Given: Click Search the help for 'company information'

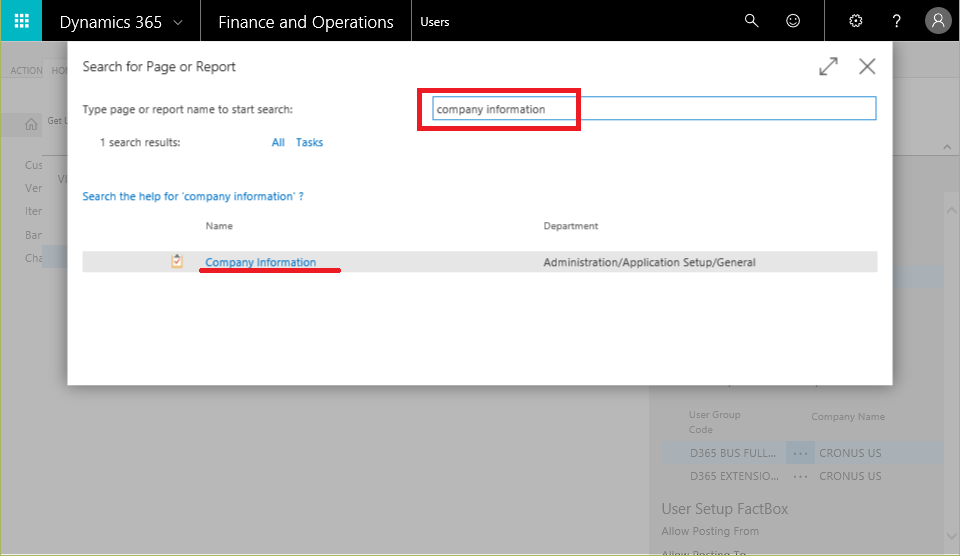Looking at the screenshot, I should 193,196.
